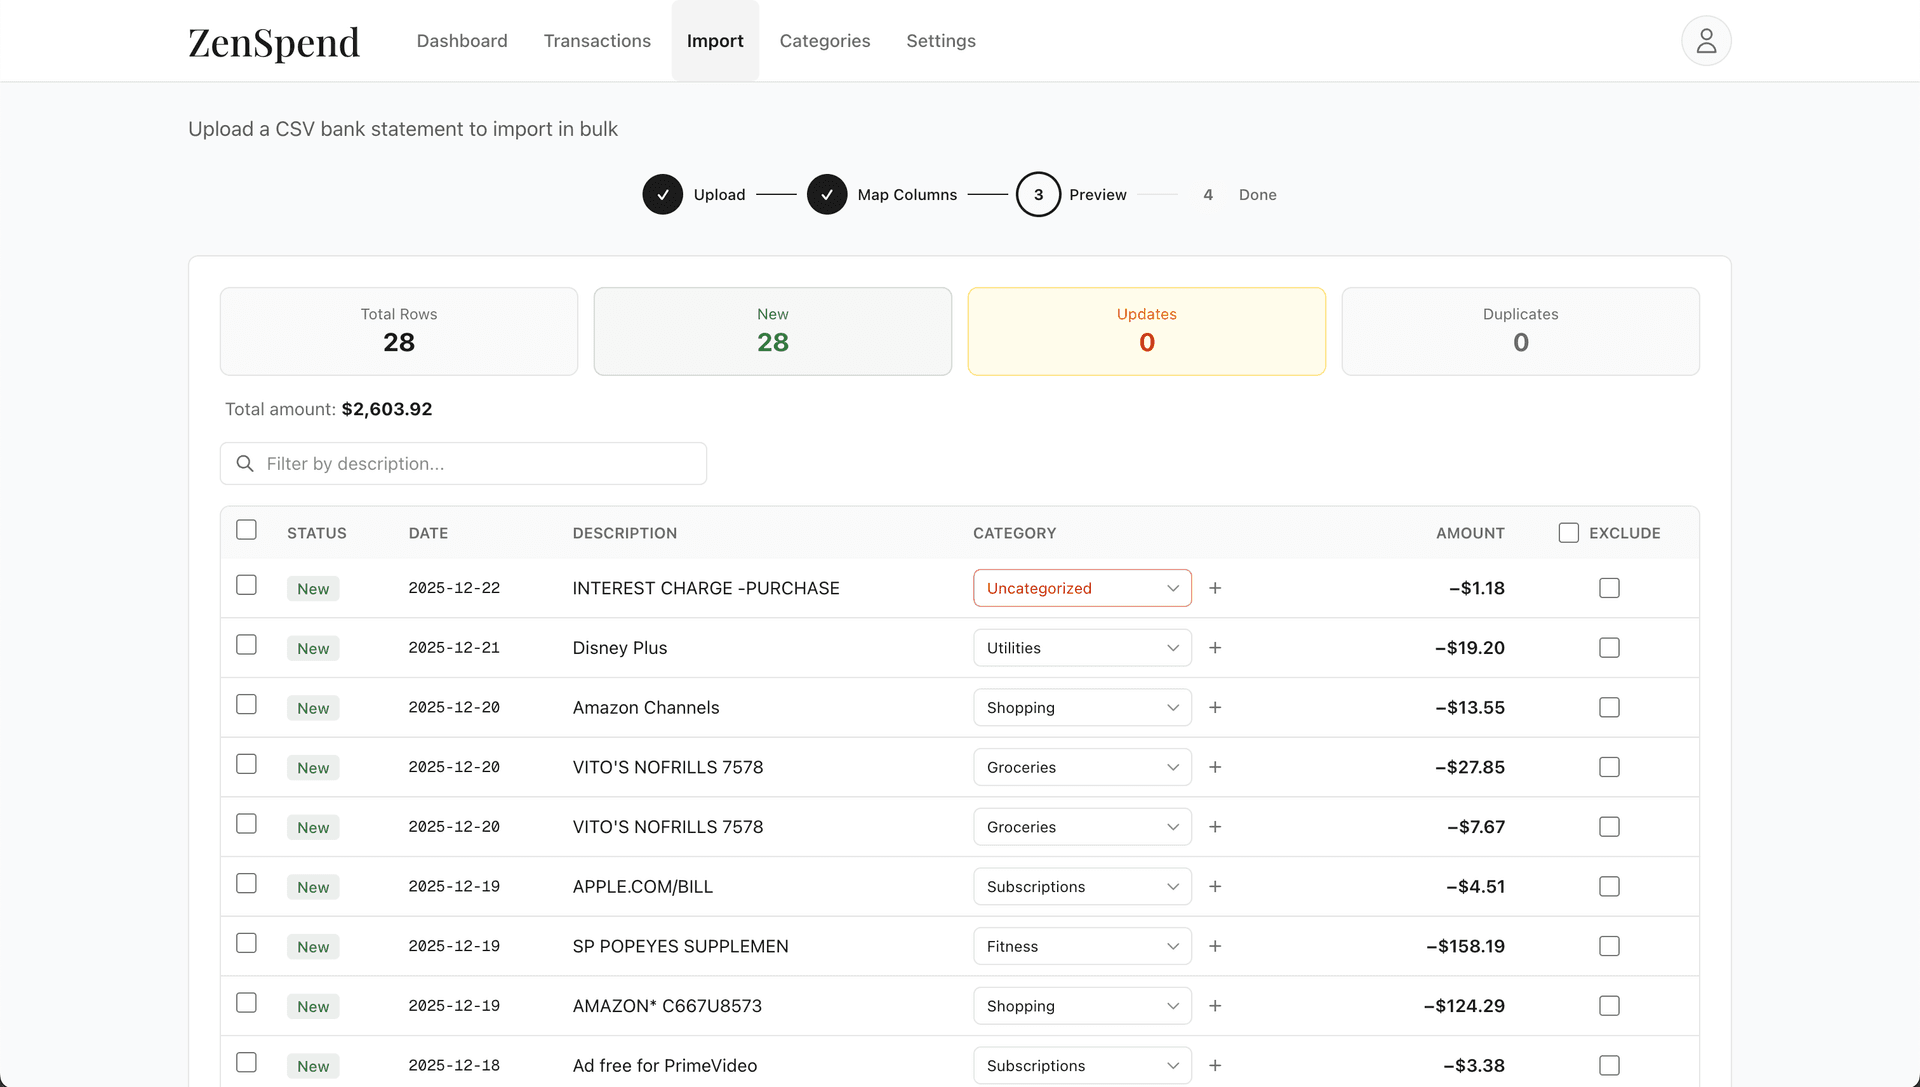The height and width of the screenshot is (1087, 1920).
Task: Click the plus icon next to Disney Plus category
Action: click(1215, 647)
